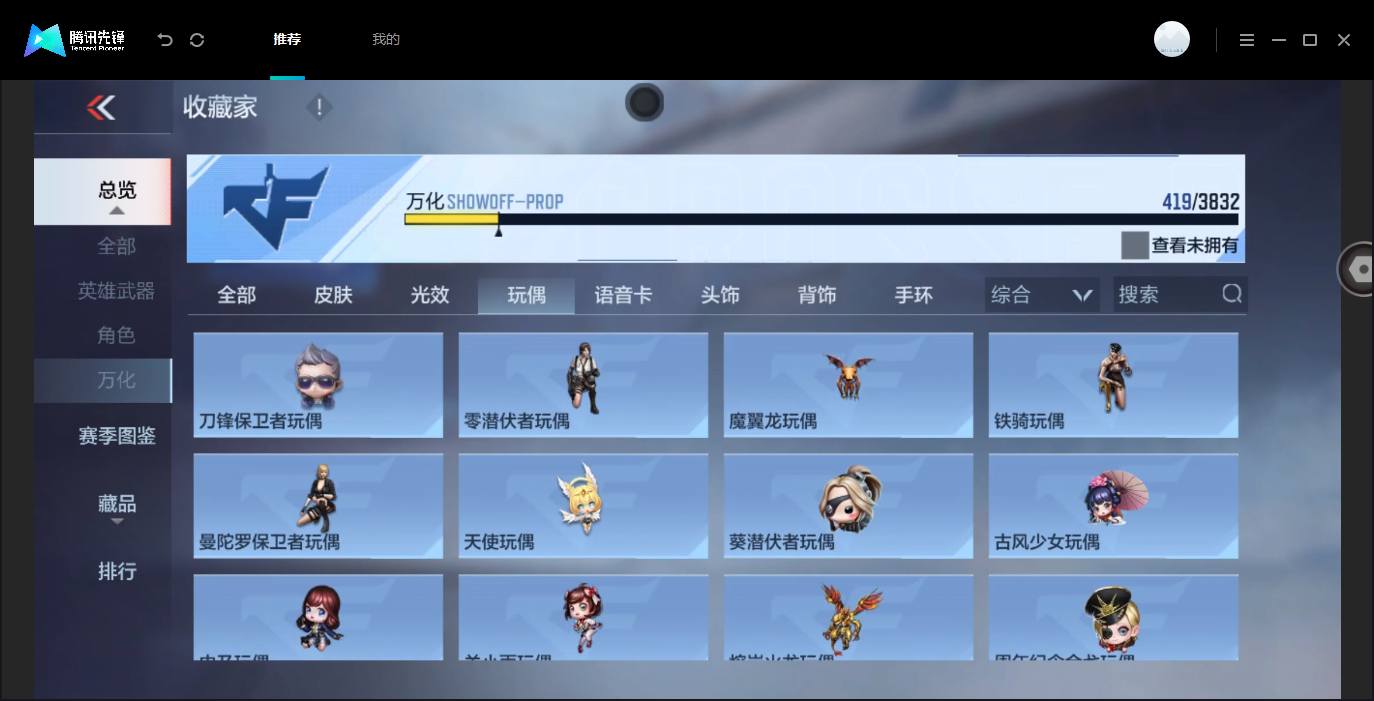Screen dimensions: 1374x701
Task: Expand the 藏品 sidebar section
Action: pyautogui.click(x=117, y=506)
